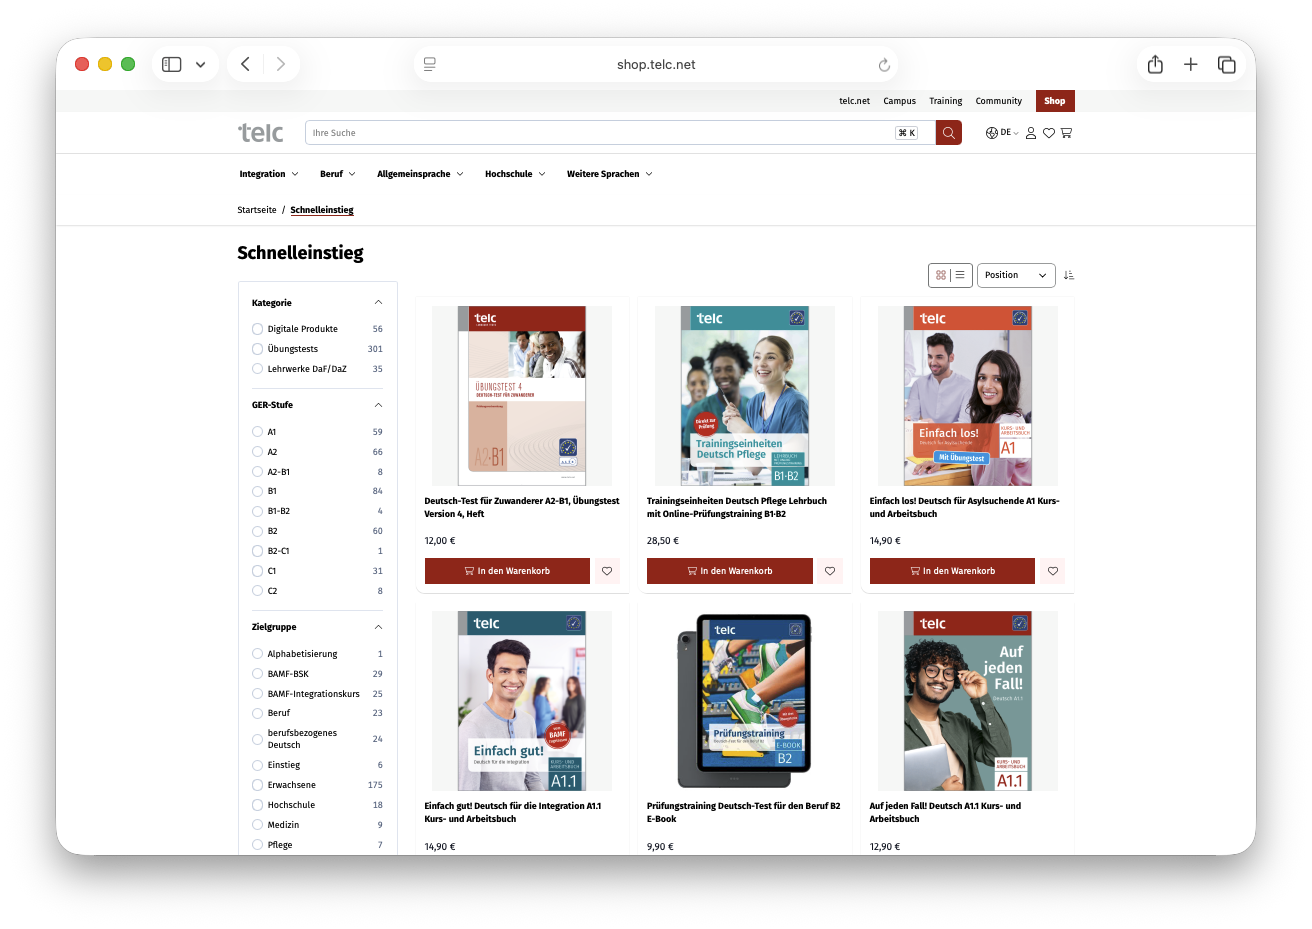The image size is (1312, 929).
Task: Go forward in browser history
Action: pos(281,64)
